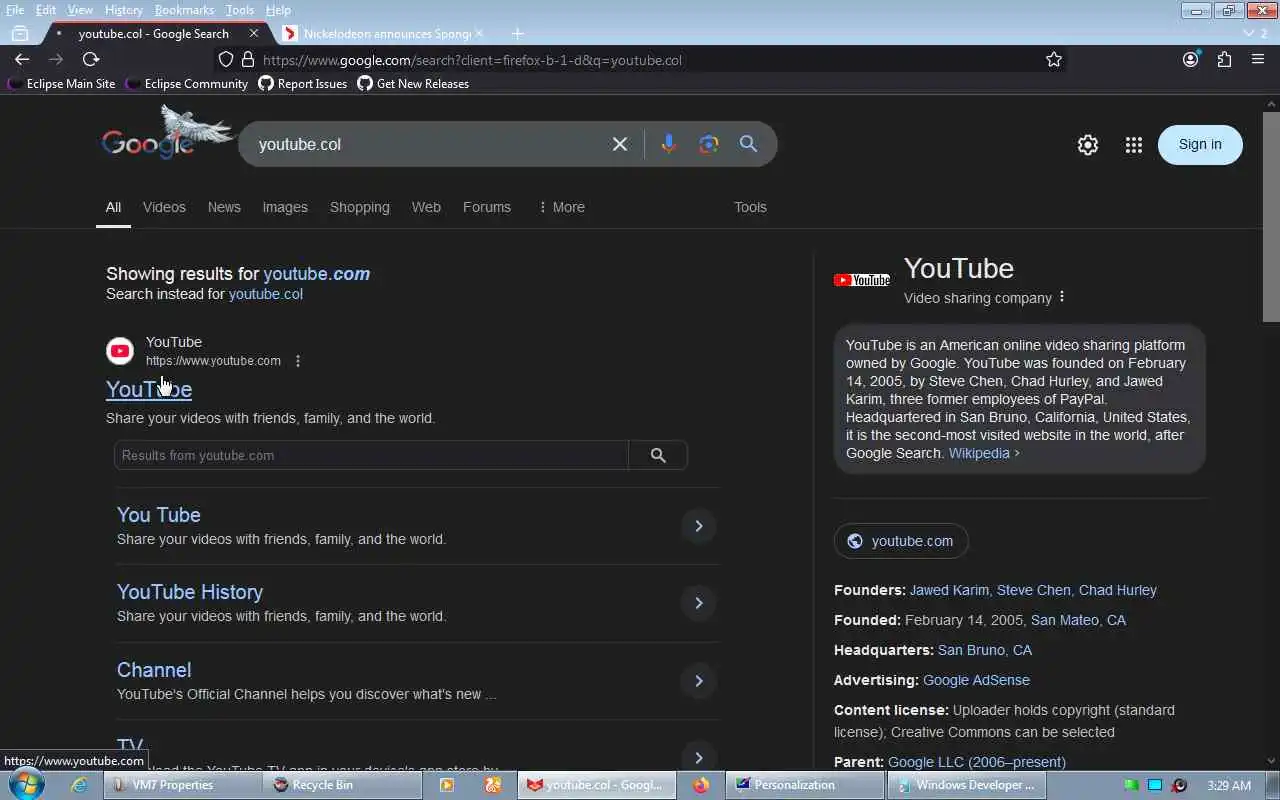Switch to Personalization window in taskbar
The height and width of the screenshot is (800, 1280).
pyautogui.click(x=806, y=785)
